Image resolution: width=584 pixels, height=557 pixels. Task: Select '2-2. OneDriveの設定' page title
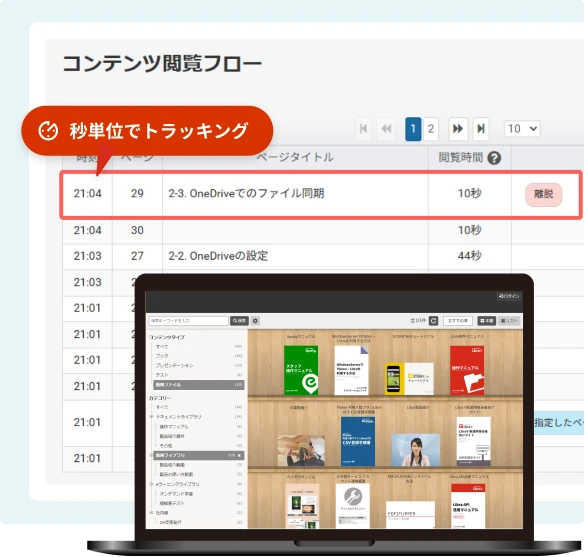pos(218,256)
